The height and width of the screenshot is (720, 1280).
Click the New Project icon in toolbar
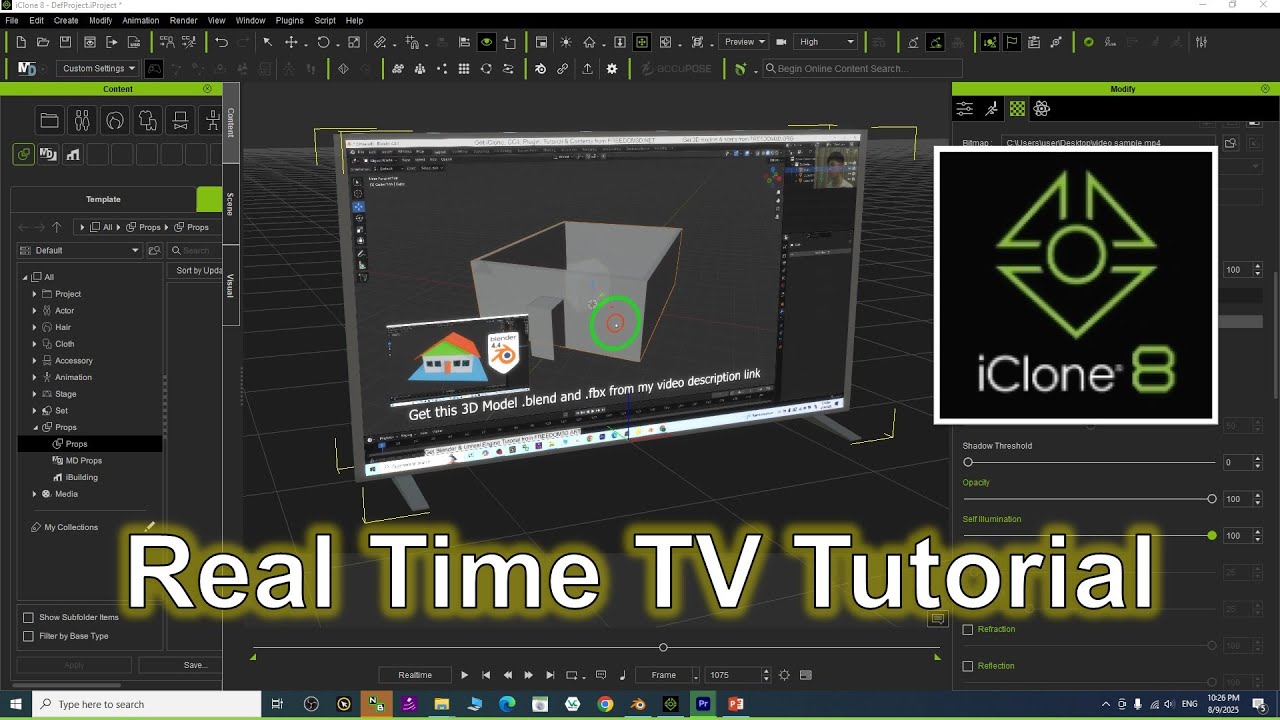click(21, 42)
